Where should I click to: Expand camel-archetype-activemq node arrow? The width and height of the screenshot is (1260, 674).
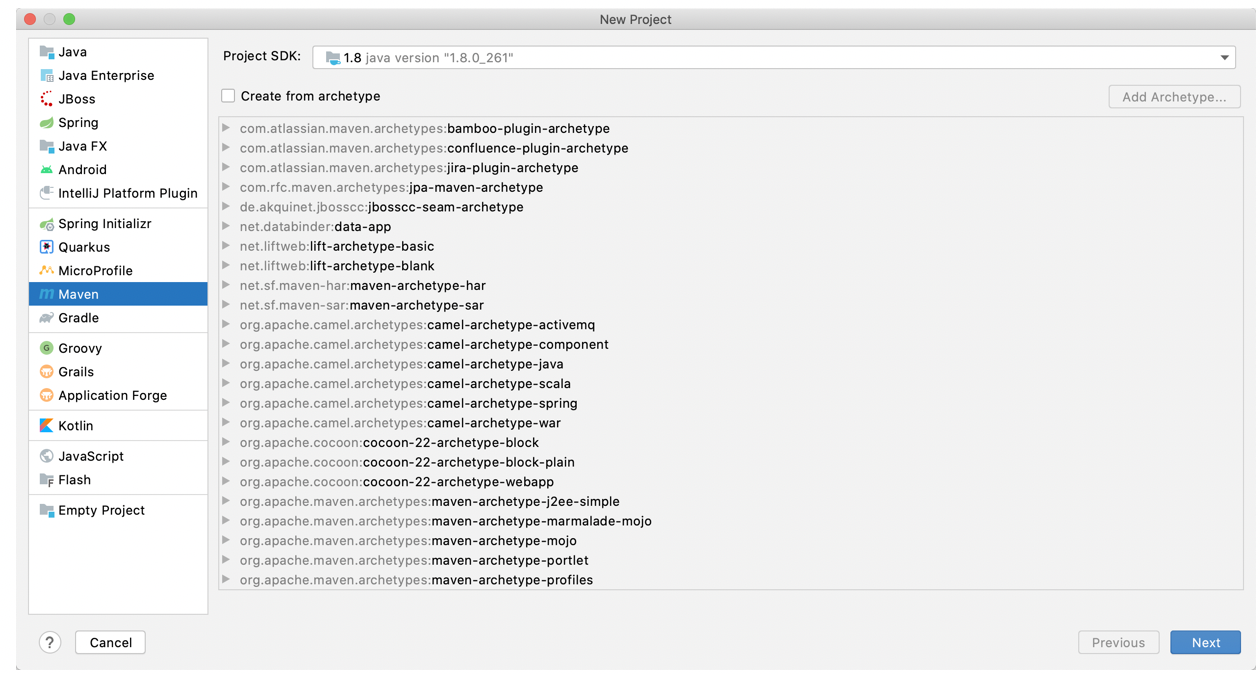pos(227,324)
